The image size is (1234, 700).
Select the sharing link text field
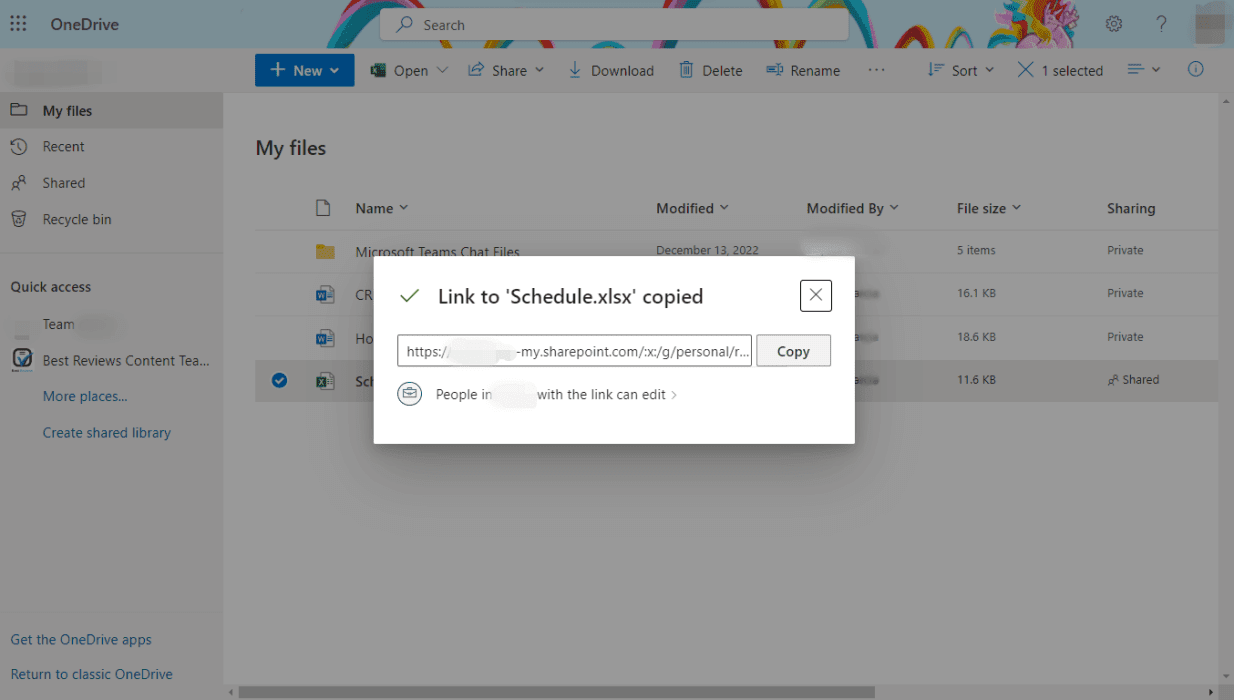tap(575, 351)
